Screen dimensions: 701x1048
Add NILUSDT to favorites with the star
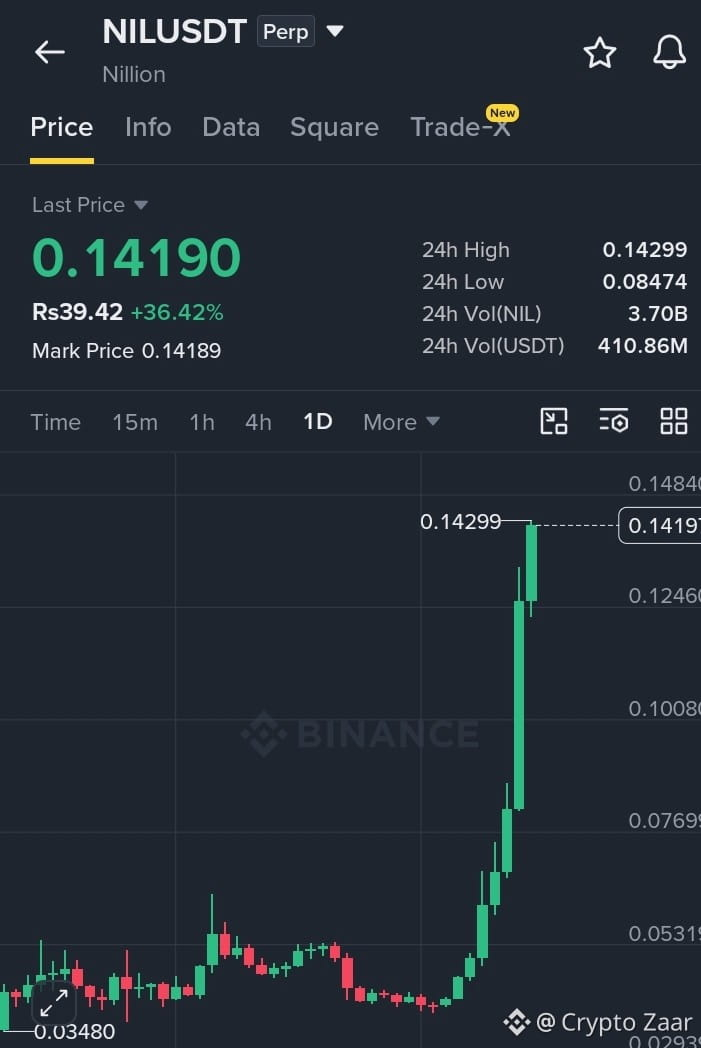pyautogui.click(x=599, y=53)
